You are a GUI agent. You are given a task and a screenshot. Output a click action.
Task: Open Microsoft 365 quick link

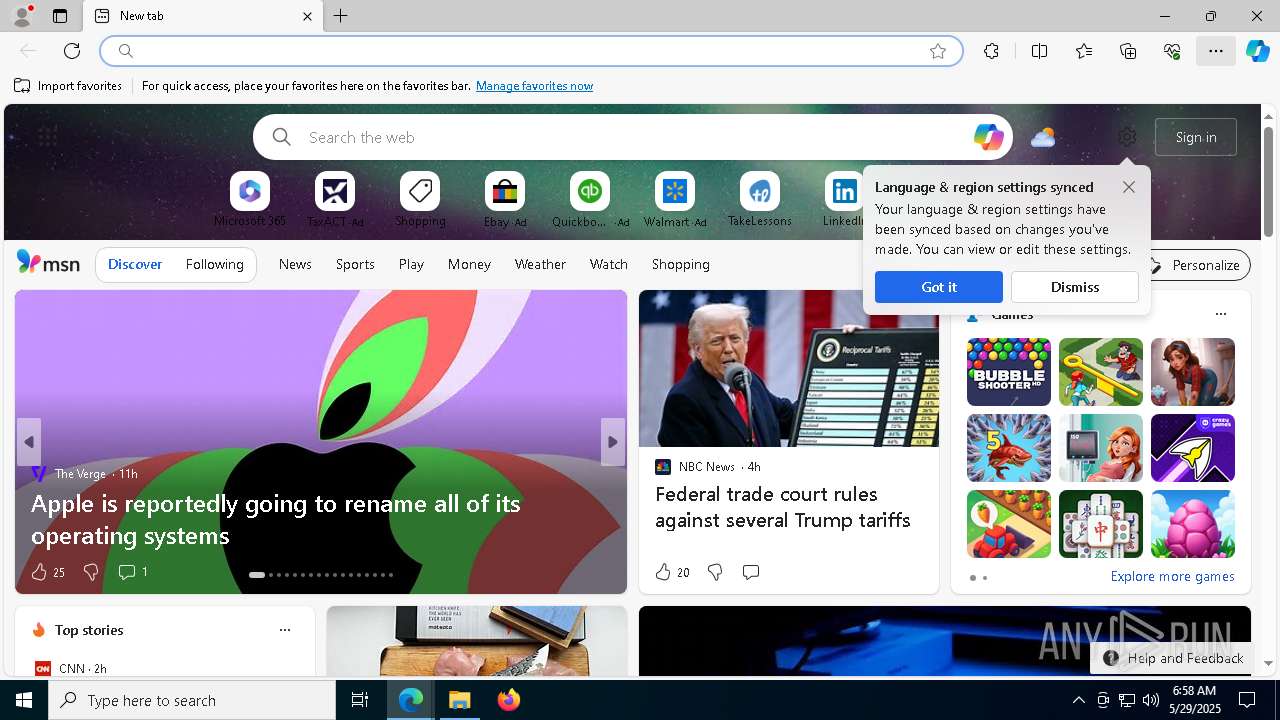click(250, 200)
